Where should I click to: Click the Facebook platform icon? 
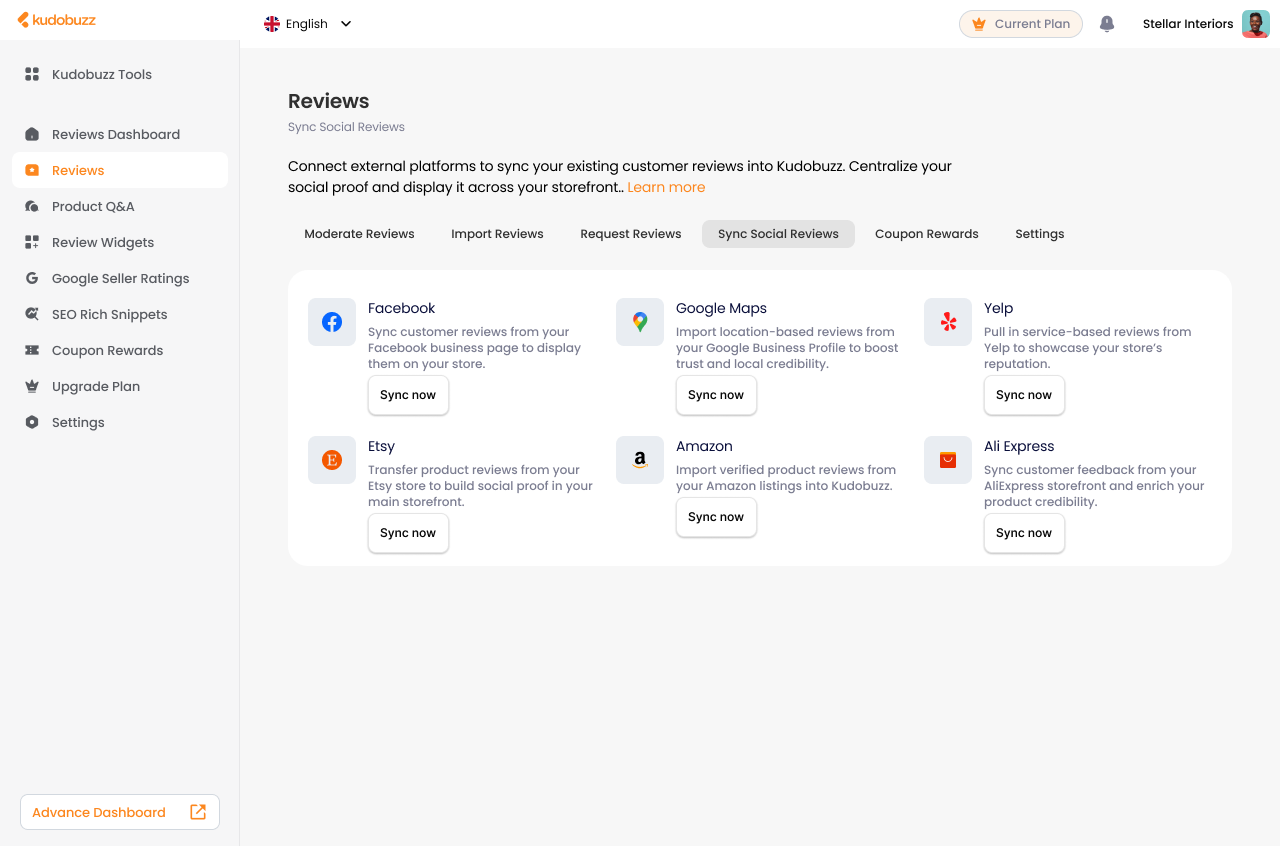[332, 322]
